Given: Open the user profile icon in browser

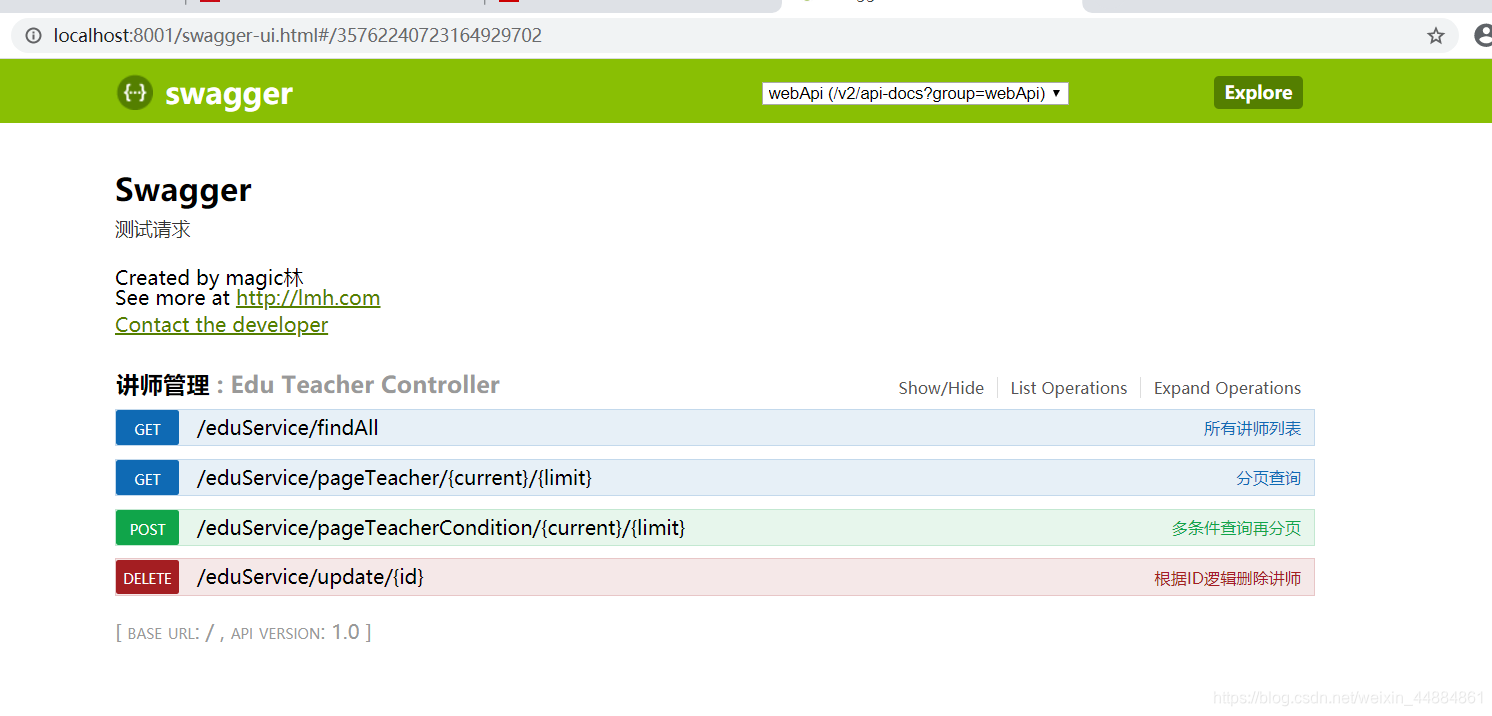Looking at the screenshot, I should tap(1482, 36).
